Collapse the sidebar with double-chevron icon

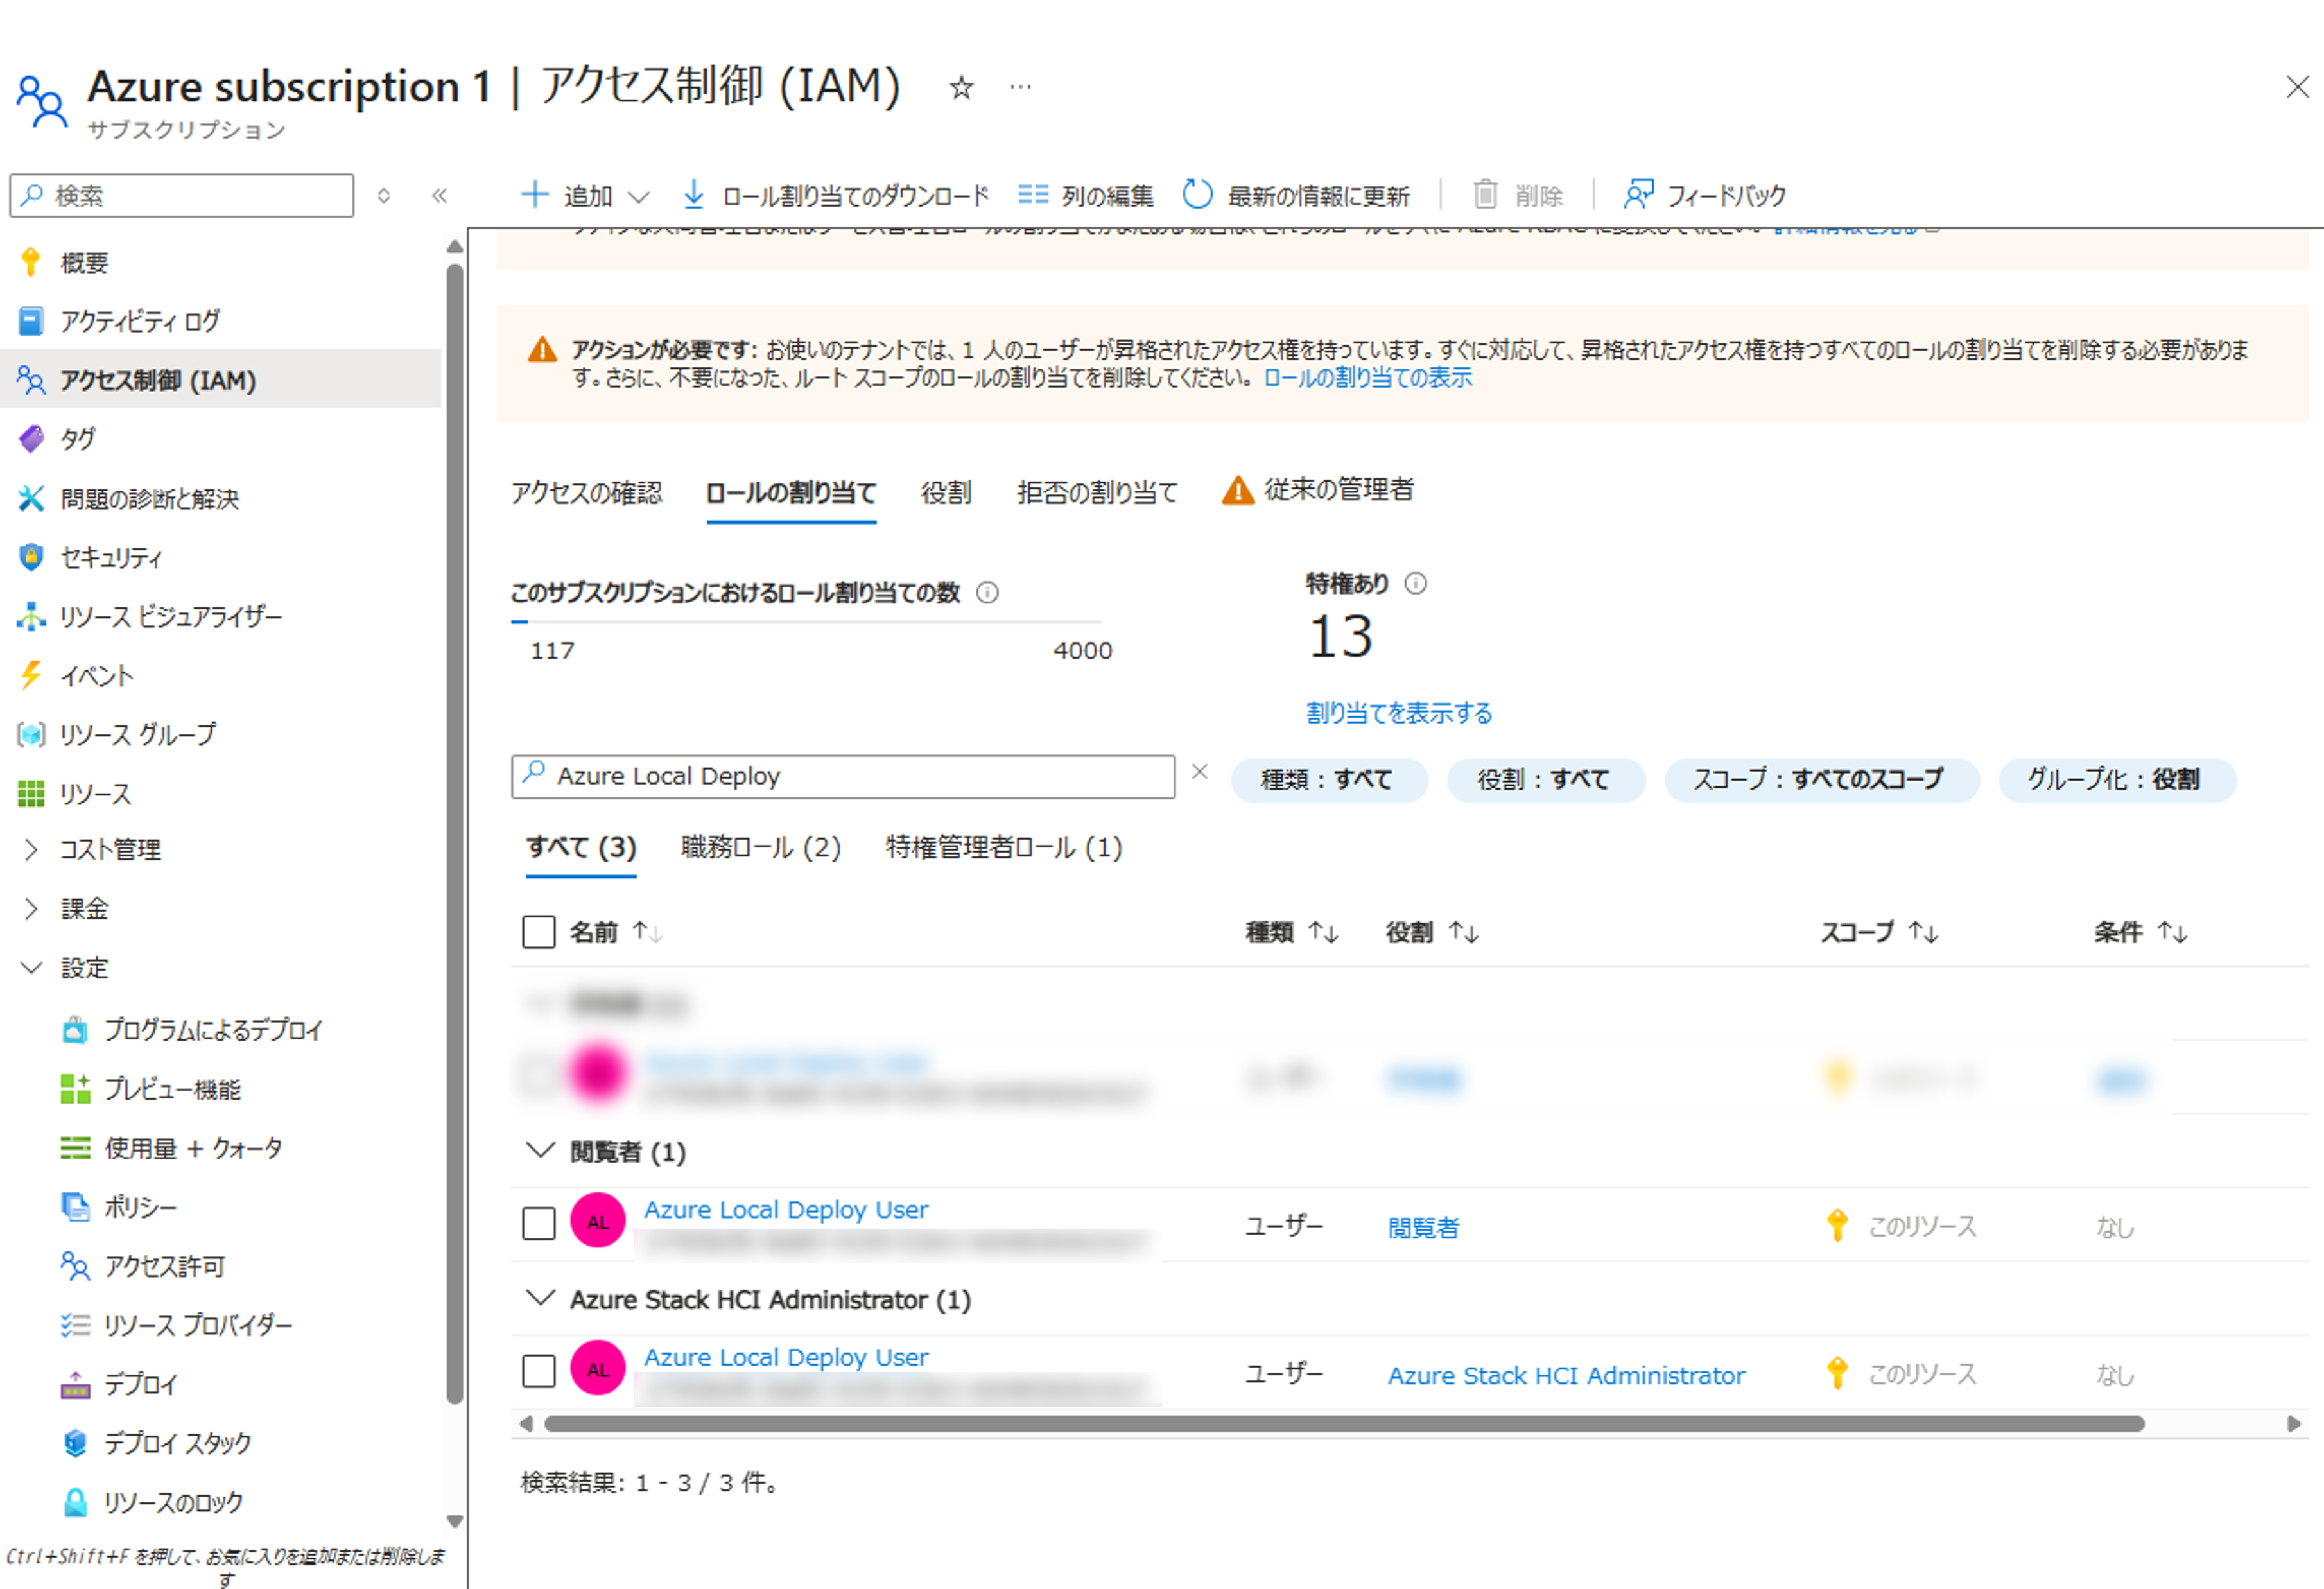[x=439, y=195]
